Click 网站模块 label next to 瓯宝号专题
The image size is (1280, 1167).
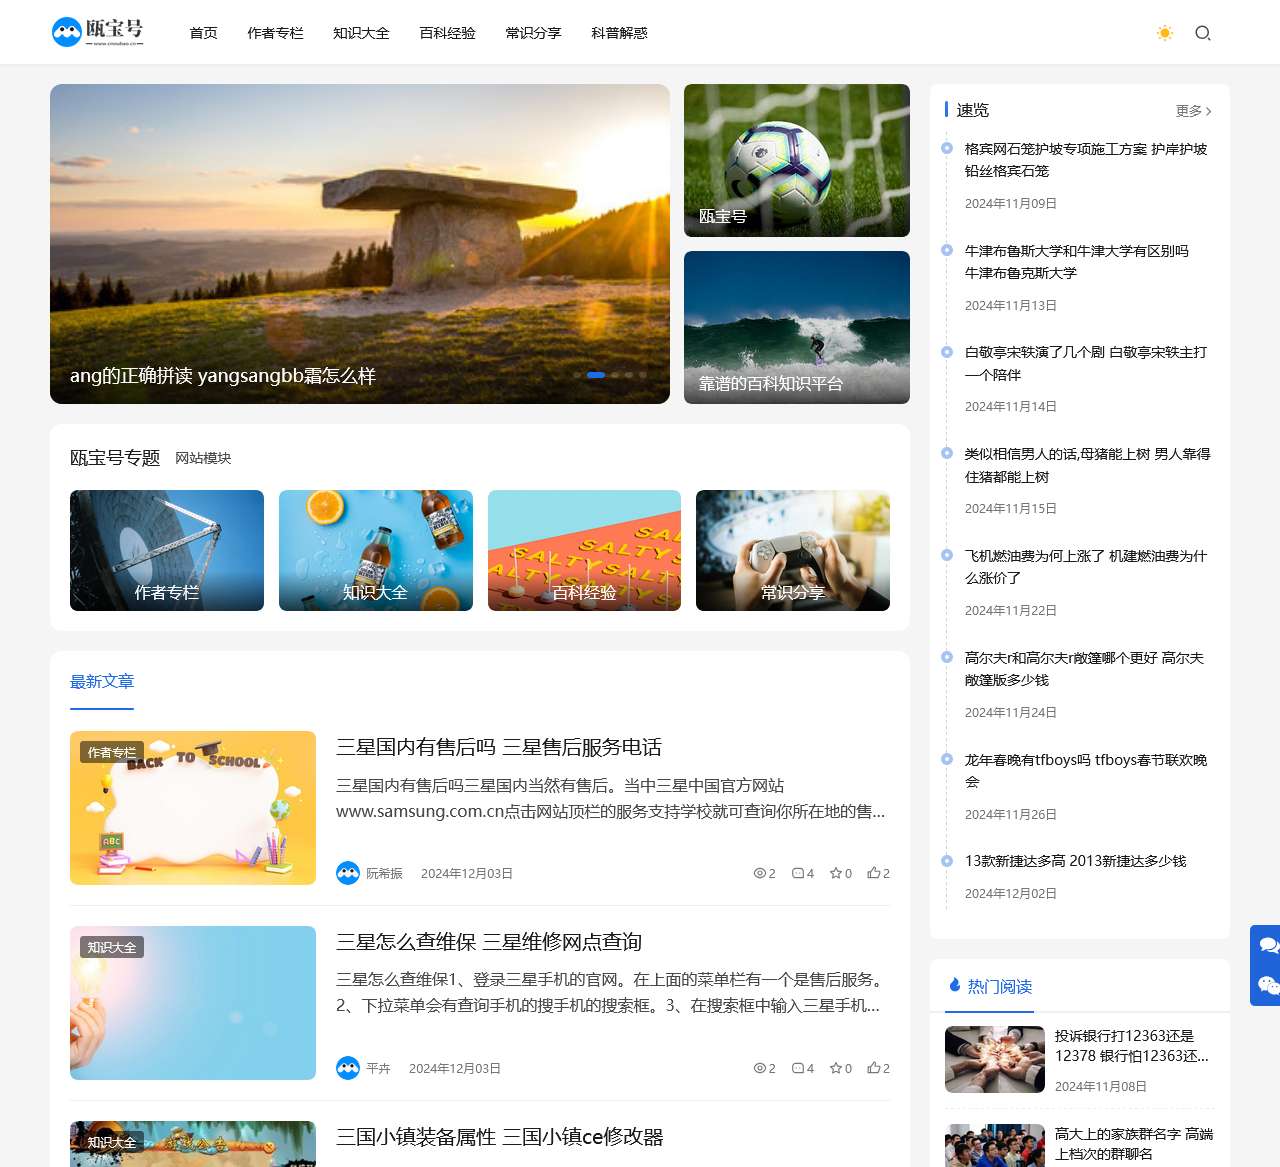pos(203,458)
